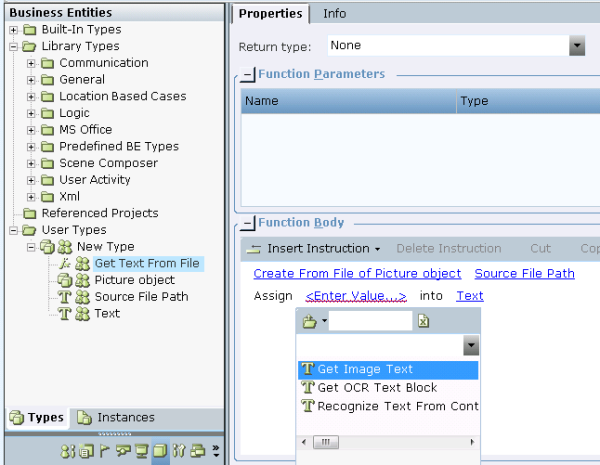Click the person-info icon in bottom toolbar
The image size is (600, 465).
pyautogui.click(x=68, y=451)
